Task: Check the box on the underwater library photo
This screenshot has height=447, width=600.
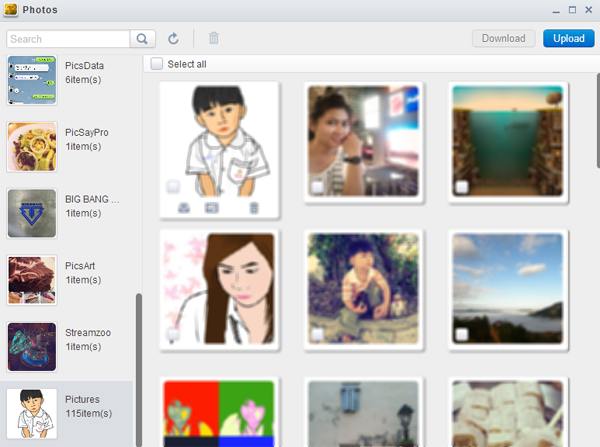Action: click(462, 187)
